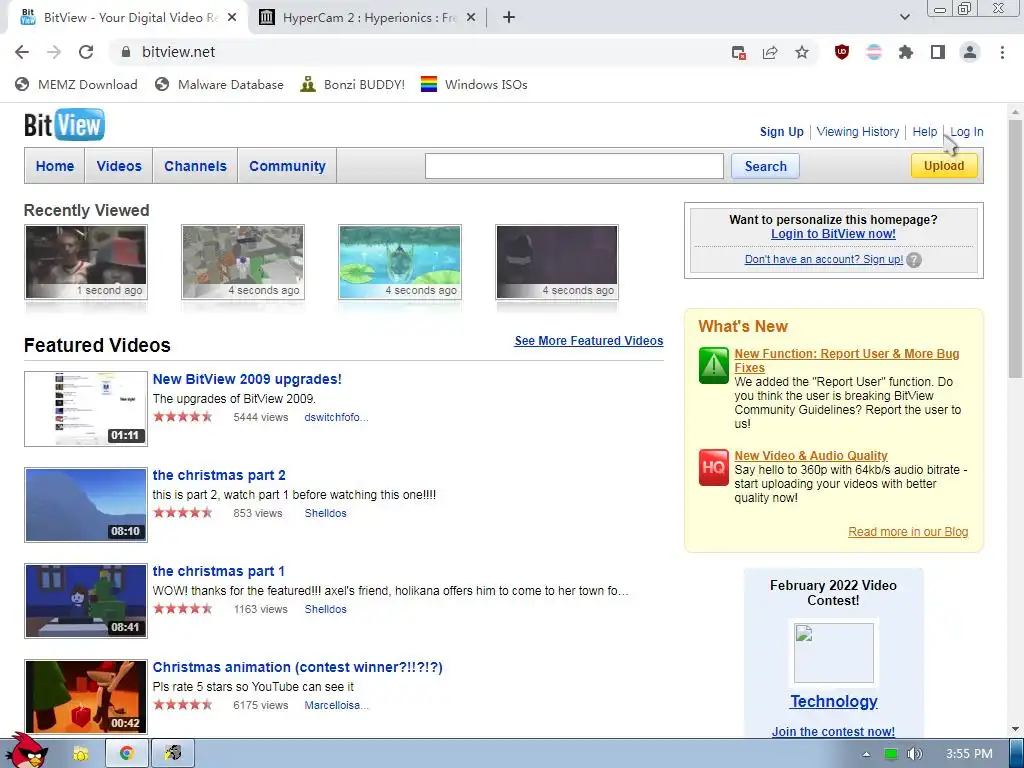Open the 08:41 christmas part 1 thumbnail

(x=86, y=601)
